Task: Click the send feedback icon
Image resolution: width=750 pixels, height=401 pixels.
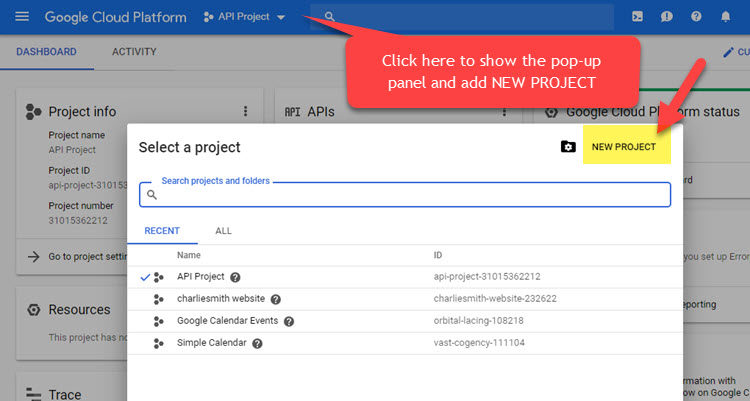Action: click(667, 17)
